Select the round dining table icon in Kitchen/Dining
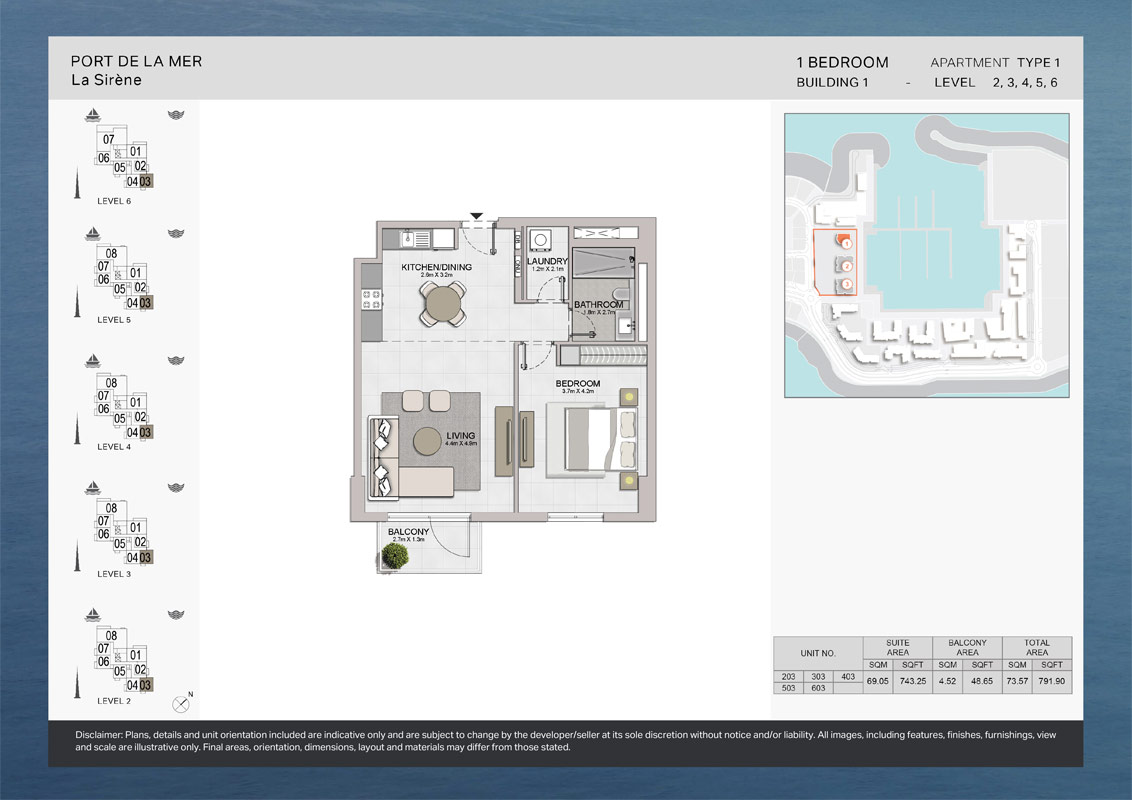 coord(443,305)
